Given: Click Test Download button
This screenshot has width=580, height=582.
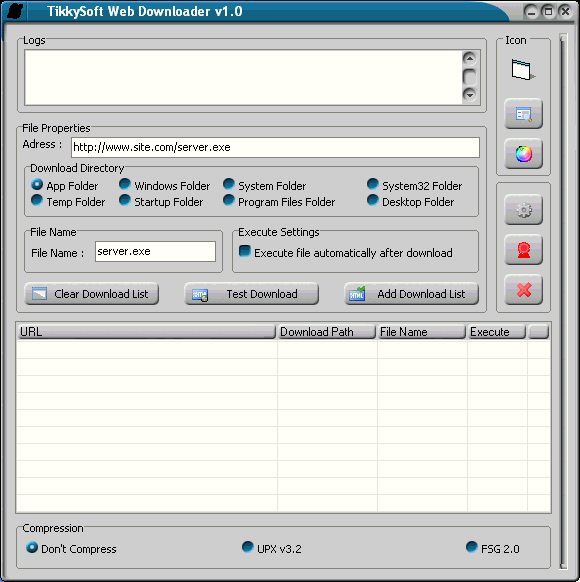Looking at the screenshot, I should click(x=251, y=294).
